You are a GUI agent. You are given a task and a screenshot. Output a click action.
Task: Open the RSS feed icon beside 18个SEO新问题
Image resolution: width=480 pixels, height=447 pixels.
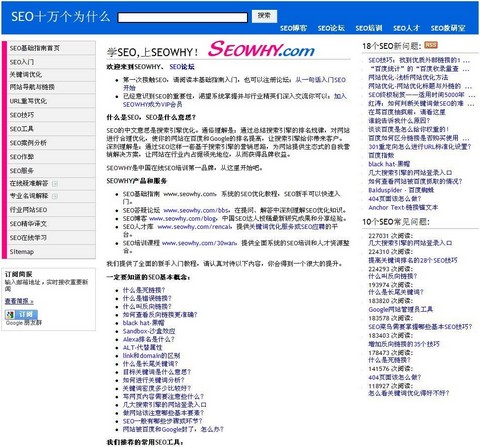pyautogui.click(x=431, y=45)
